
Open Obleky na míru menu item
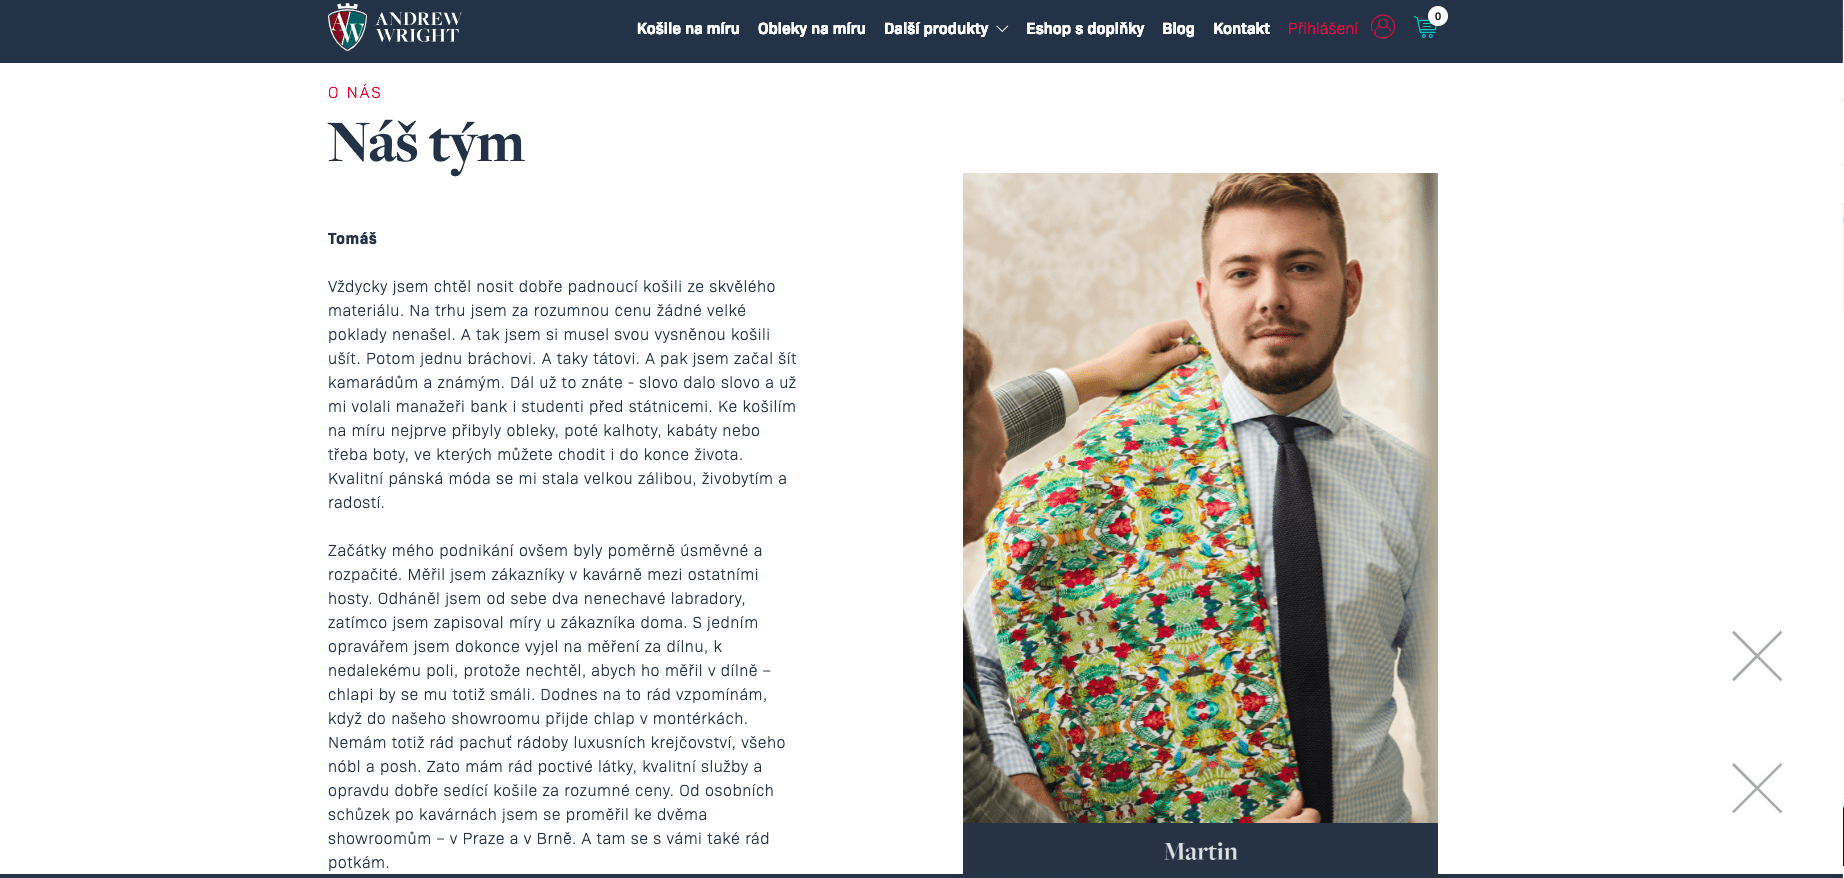pos(811,29)
